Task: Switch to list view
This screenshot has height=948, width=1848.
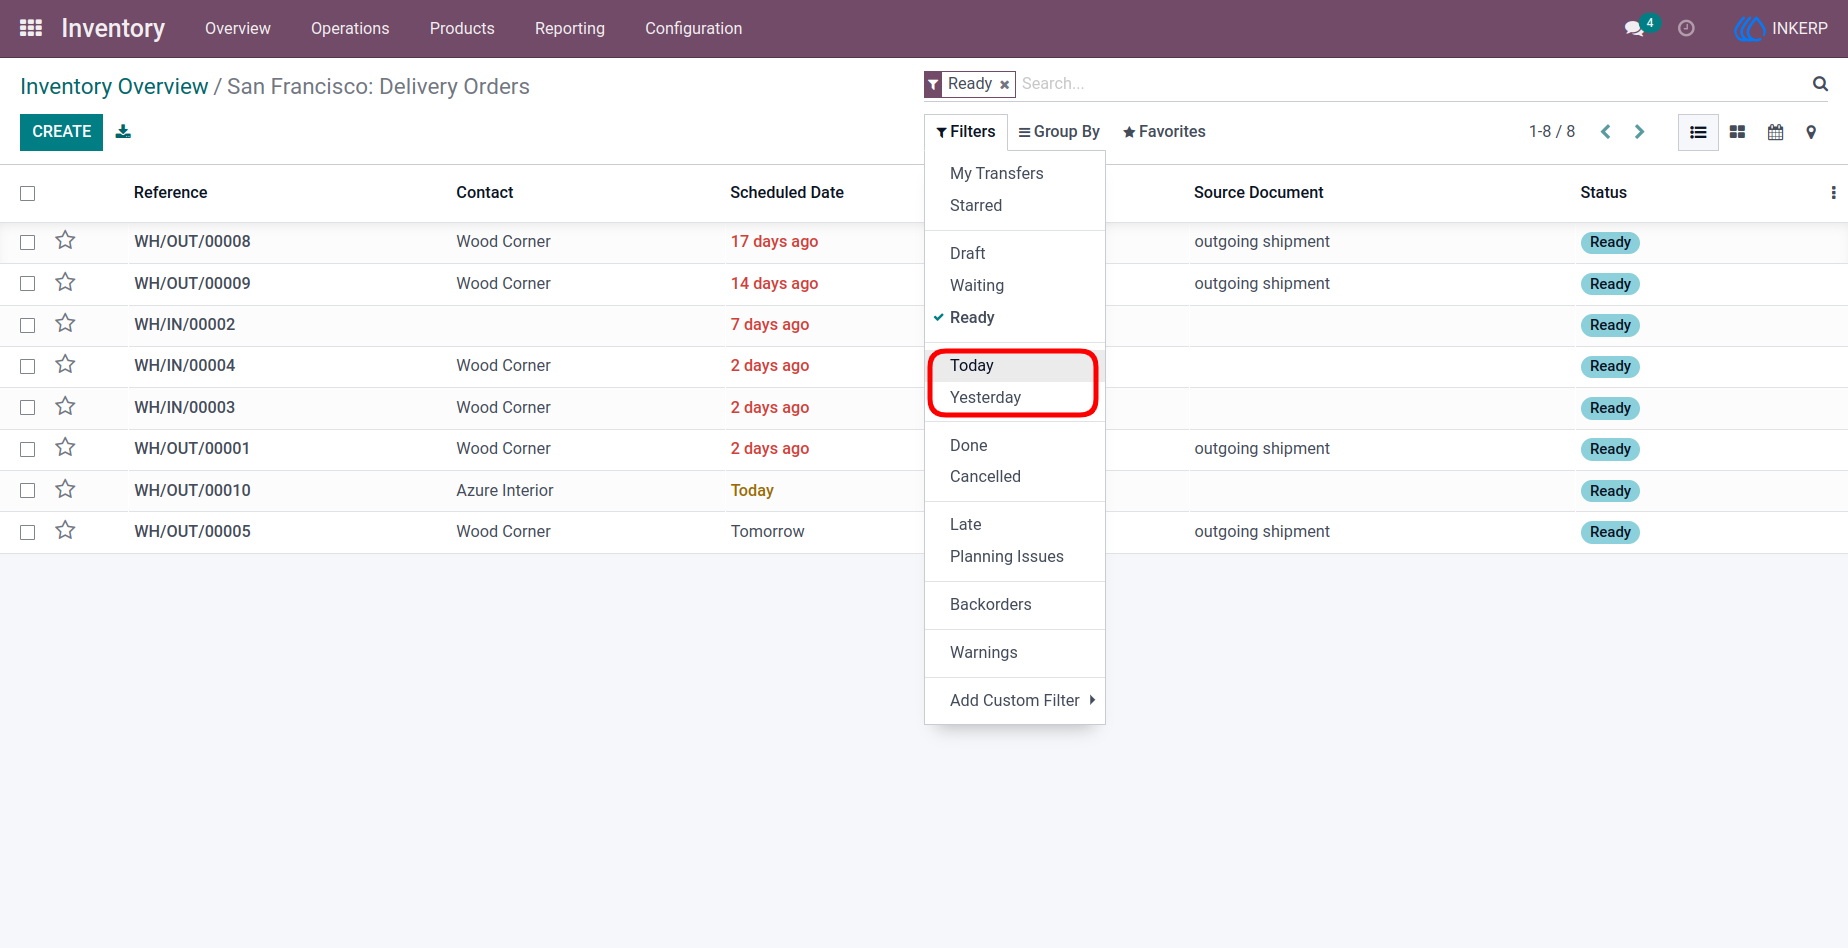Action: [1698, 132]
